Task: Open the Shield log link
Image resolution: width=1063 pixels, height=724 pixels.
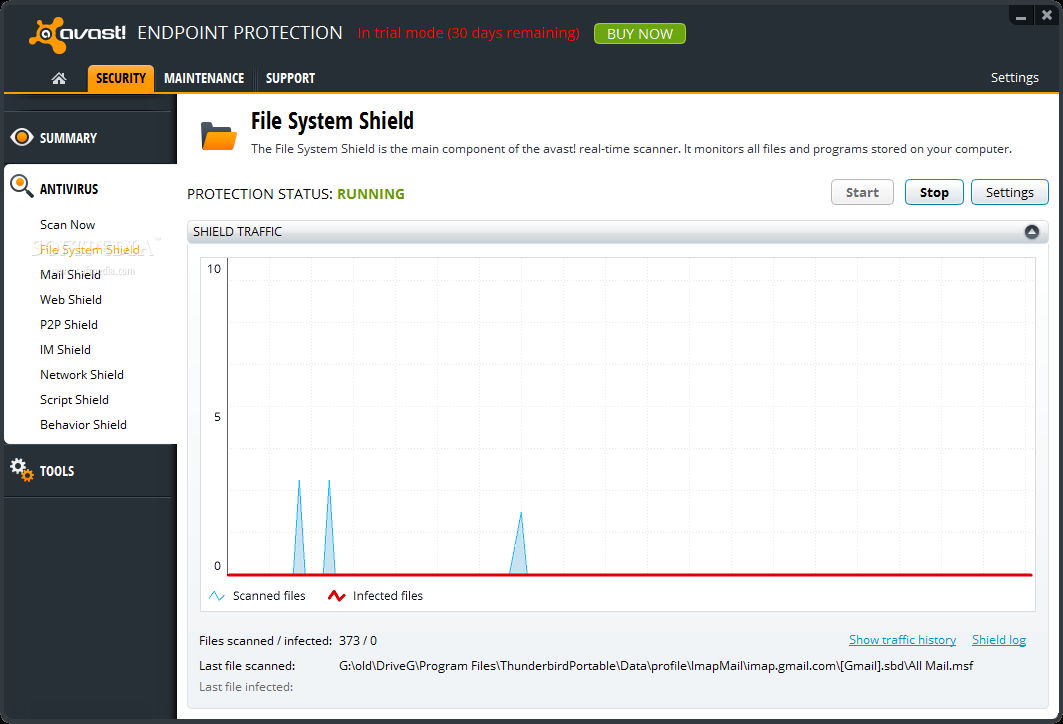Action: [999, 640]
